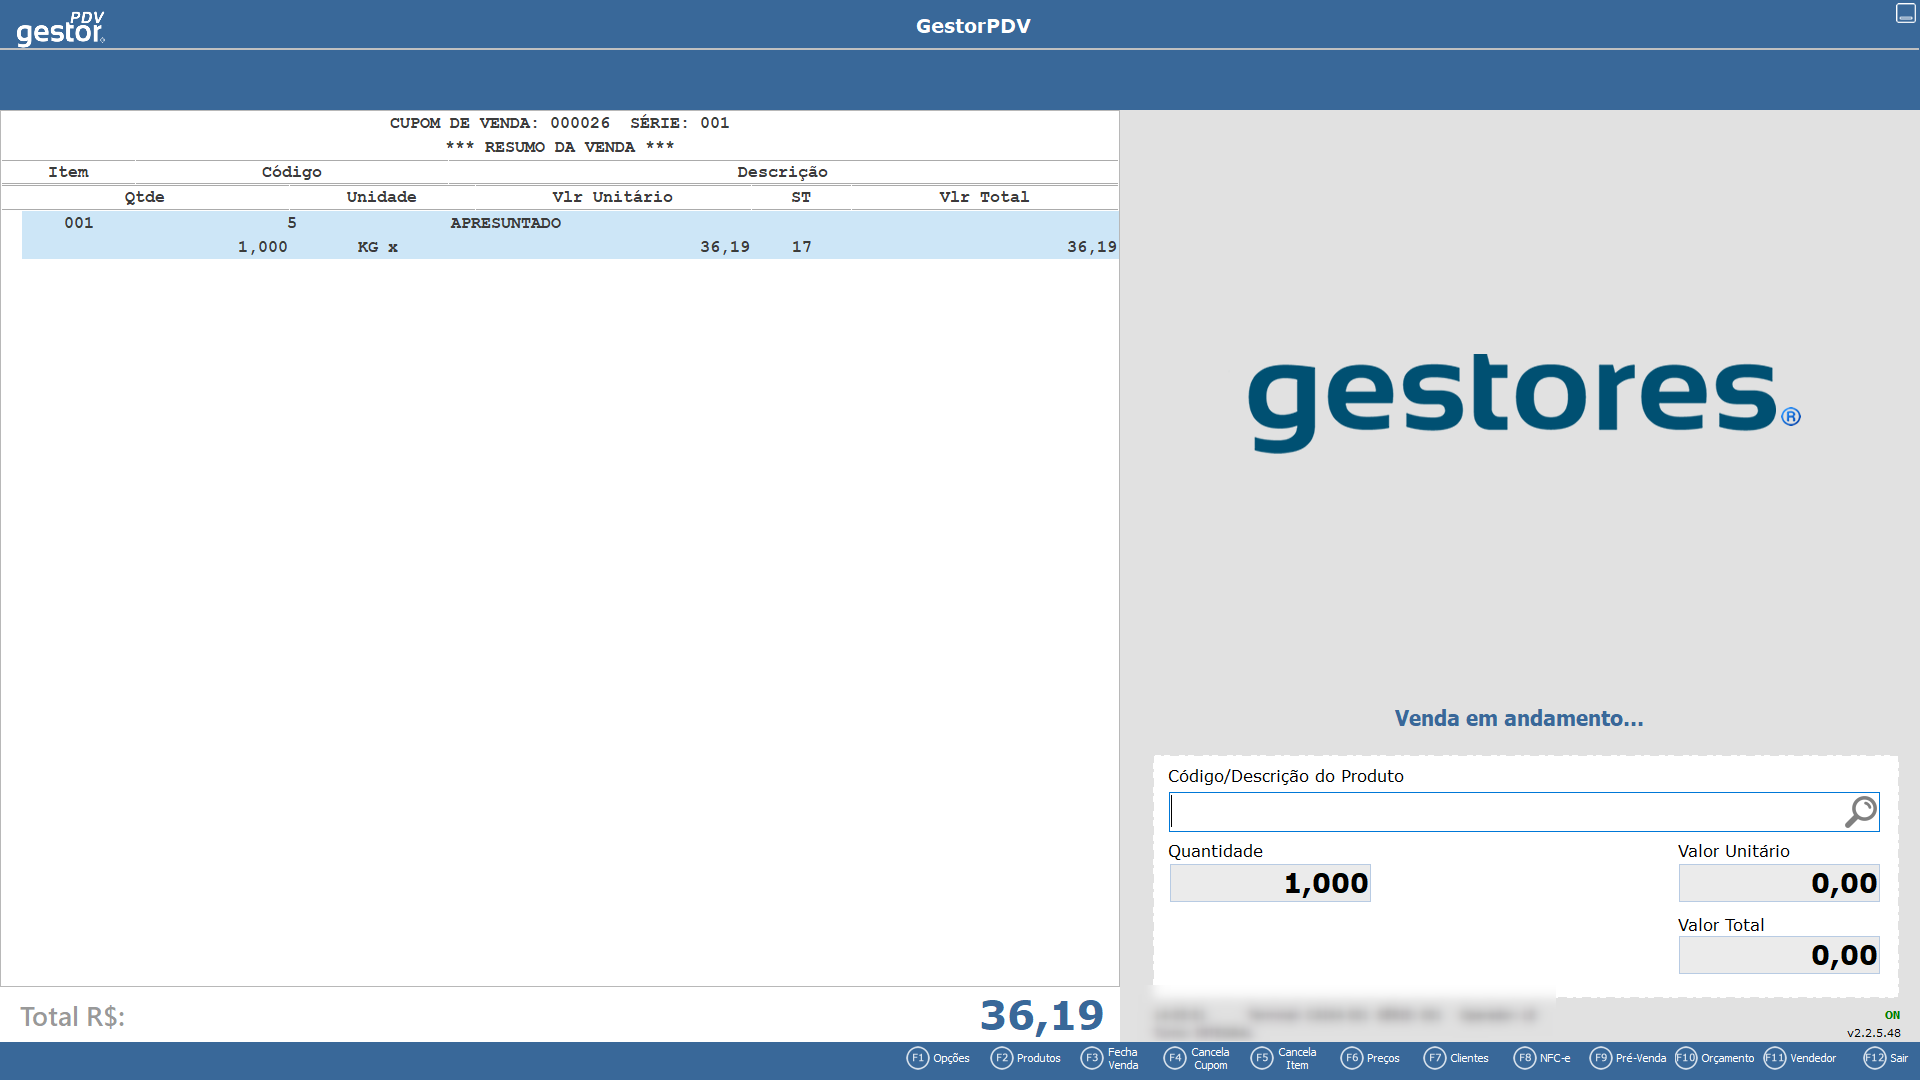Click the minimize window icon at top right
This screenshot has width=1920, height=1080.
coord(1905,13)
